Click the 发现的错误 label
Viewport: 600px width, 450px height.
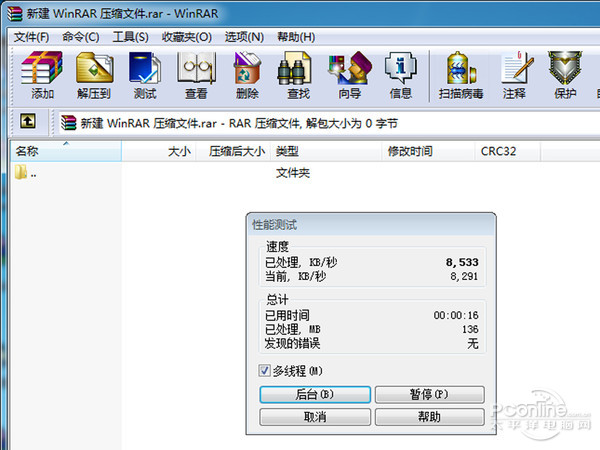(292, 343)
